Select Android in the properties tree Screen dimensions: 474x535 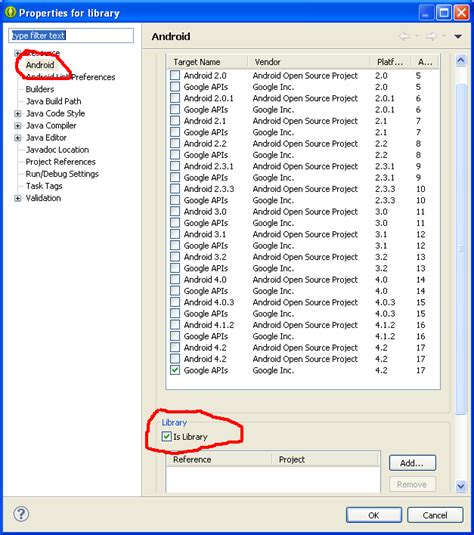tap(40, 65)
